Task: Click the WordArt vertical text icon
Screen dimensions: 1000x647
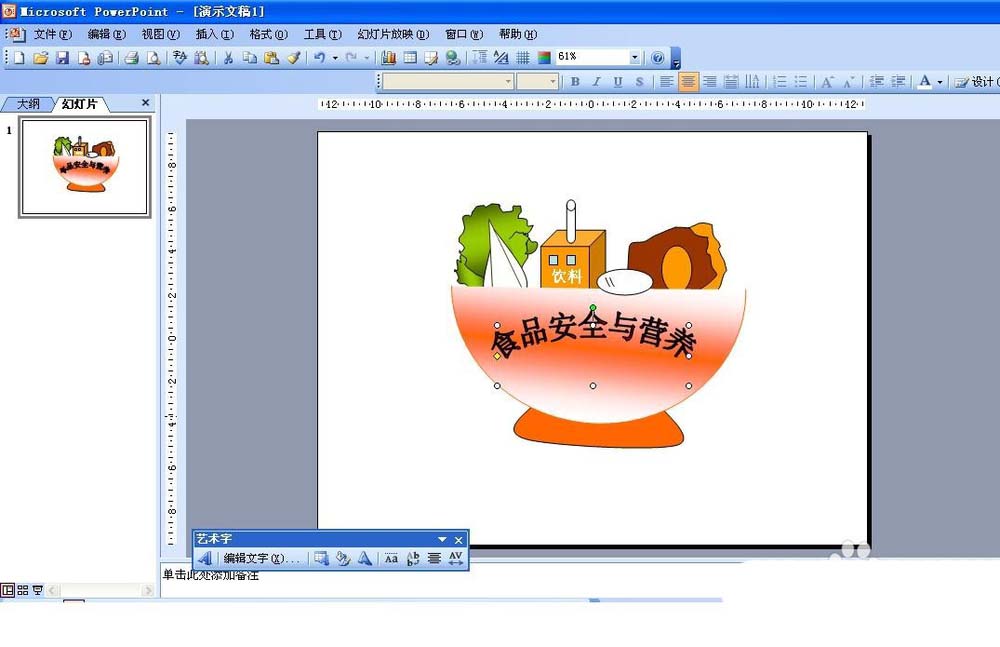Action: coord(412,559)
